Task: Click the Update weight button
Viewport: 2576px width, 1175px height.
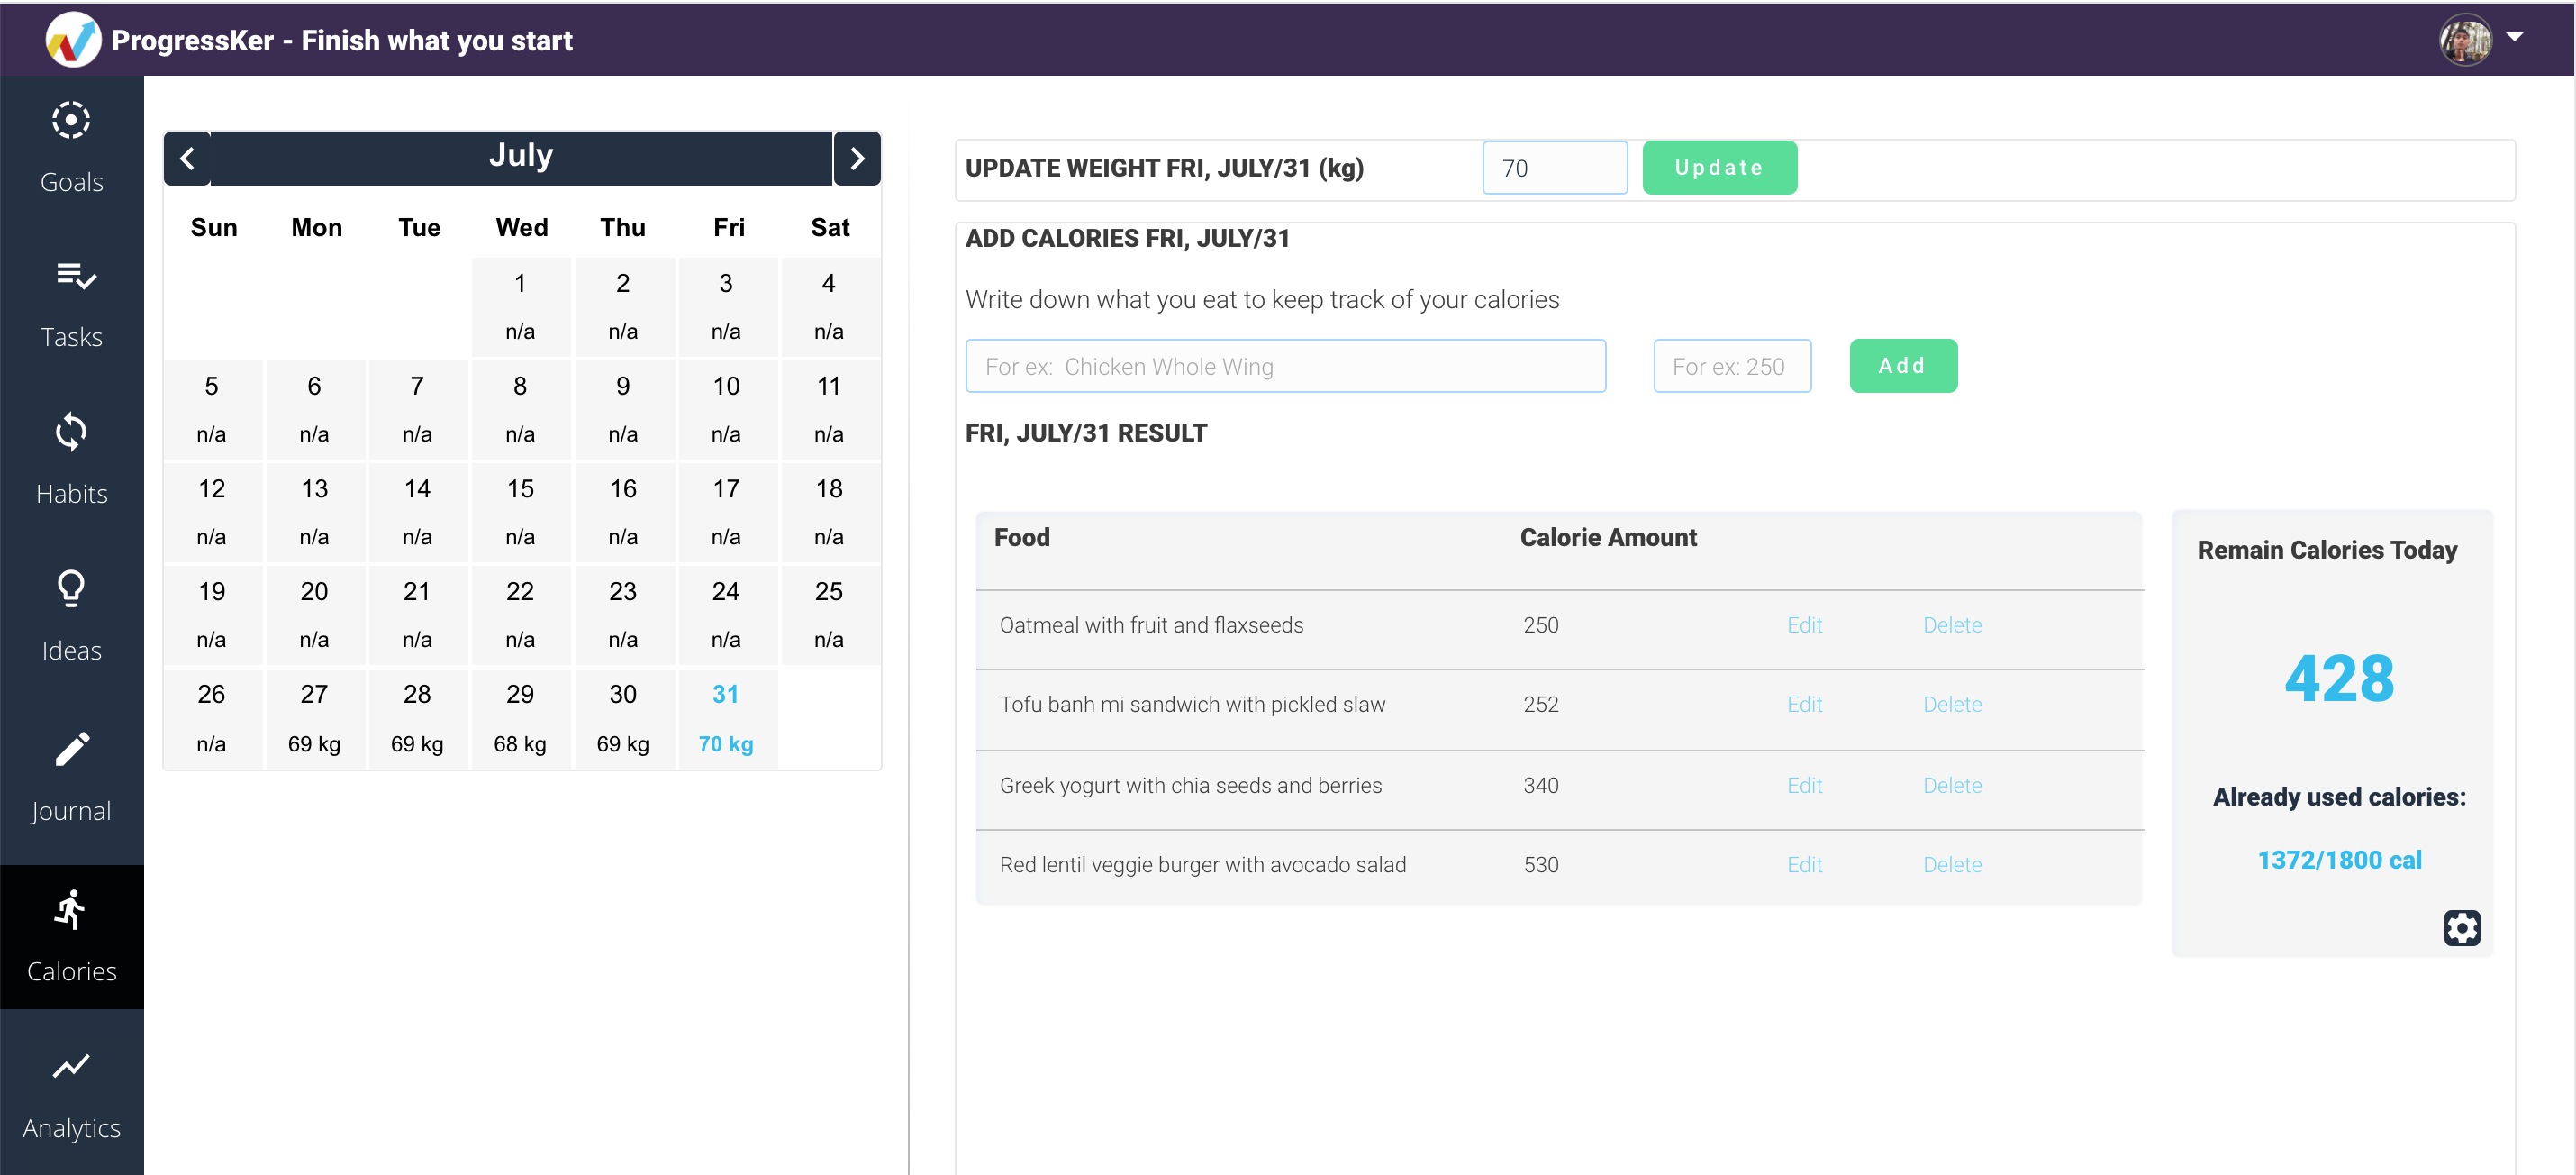Action: point(1718,167)
